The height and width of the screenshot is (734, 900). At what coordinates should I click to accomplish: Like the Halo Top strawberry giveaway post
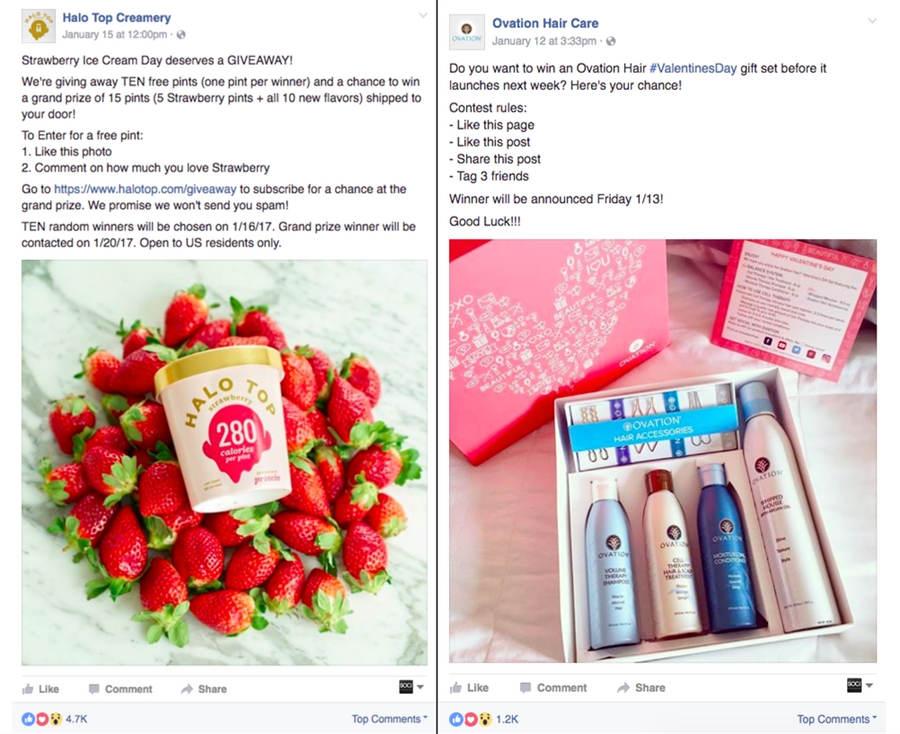[x=40, y=689]
